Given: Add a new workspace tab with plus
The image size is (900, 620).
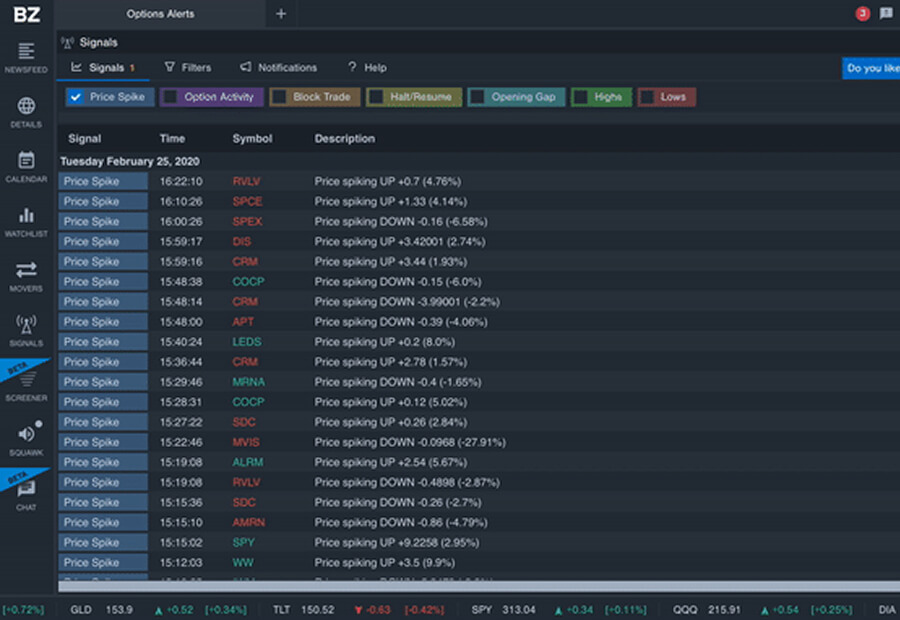Looking at the screenshot, I should tap(281, 14).
